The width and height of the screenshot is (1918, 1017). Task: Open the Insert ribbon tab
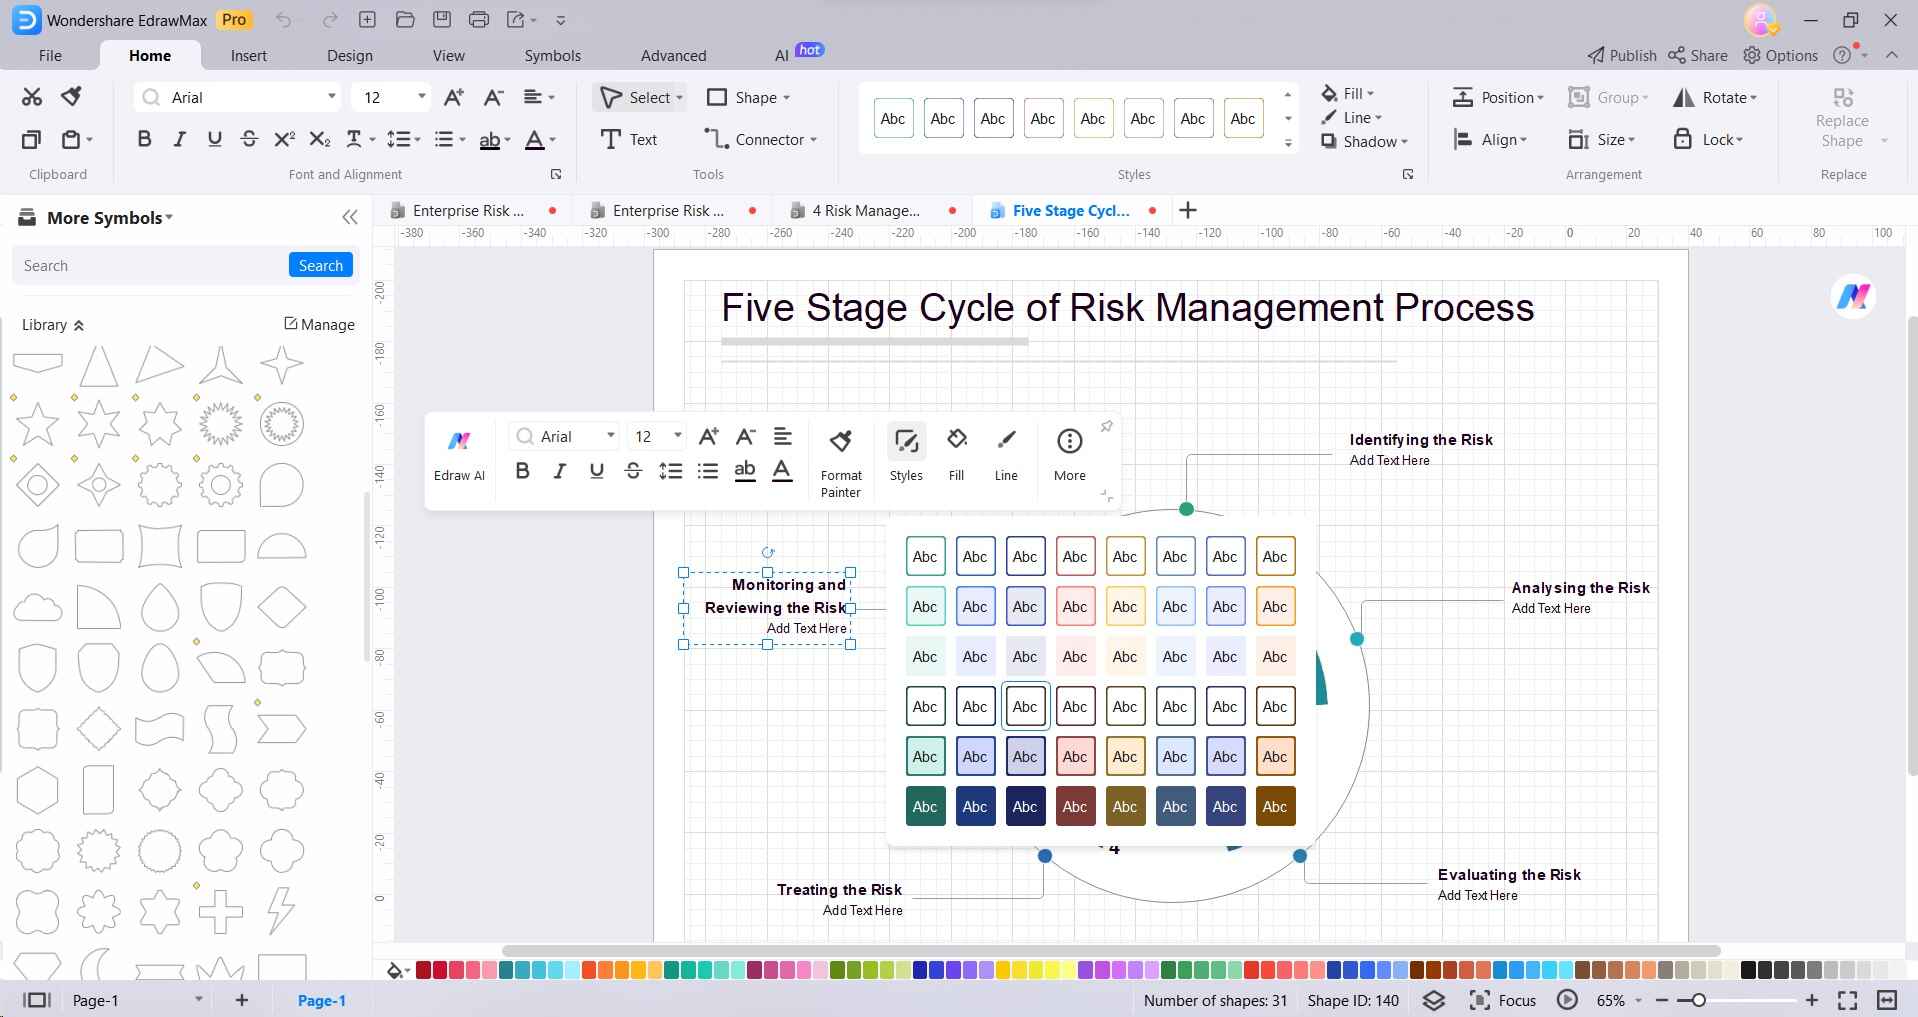249,56
